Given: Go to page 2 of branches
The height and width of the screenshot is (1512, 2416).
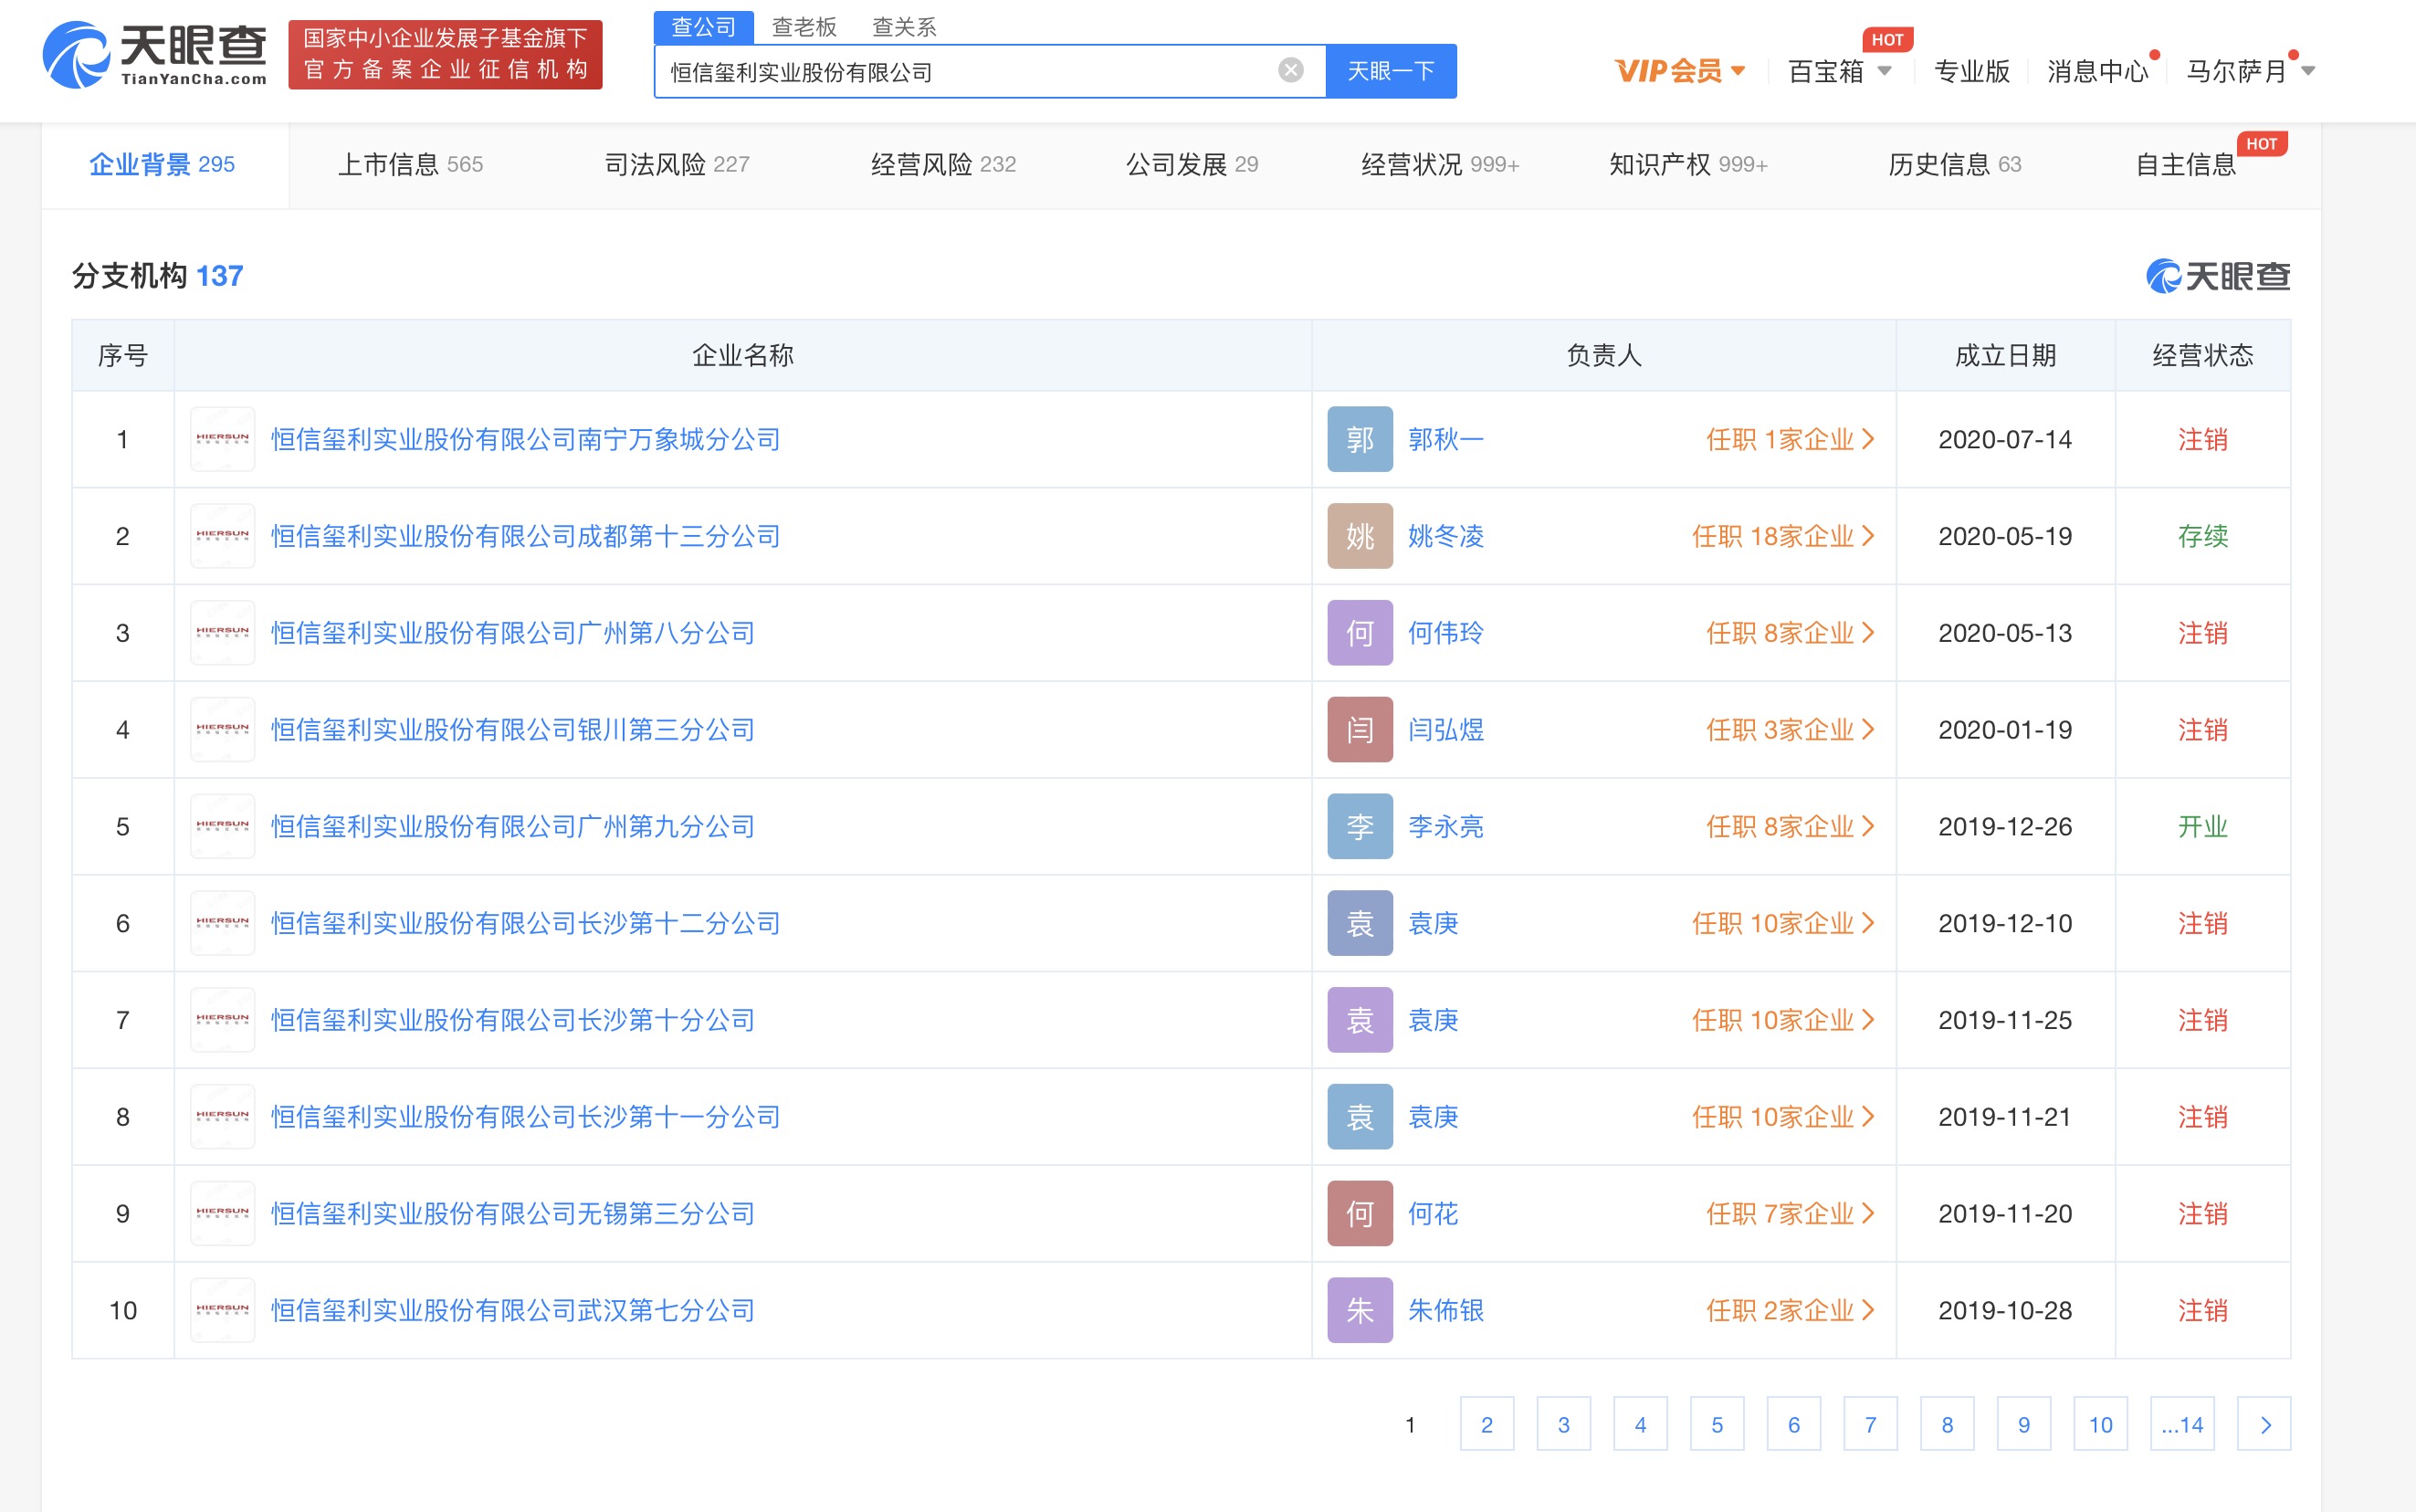Looking at the screenshot, I should coord(1486,1424).
